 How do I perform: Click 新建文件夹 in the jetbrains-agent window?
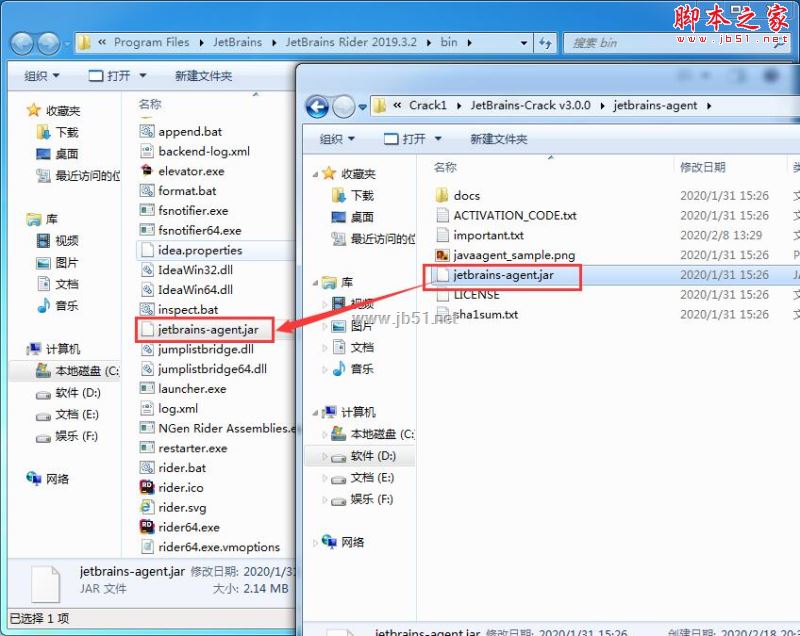(498, 139)
